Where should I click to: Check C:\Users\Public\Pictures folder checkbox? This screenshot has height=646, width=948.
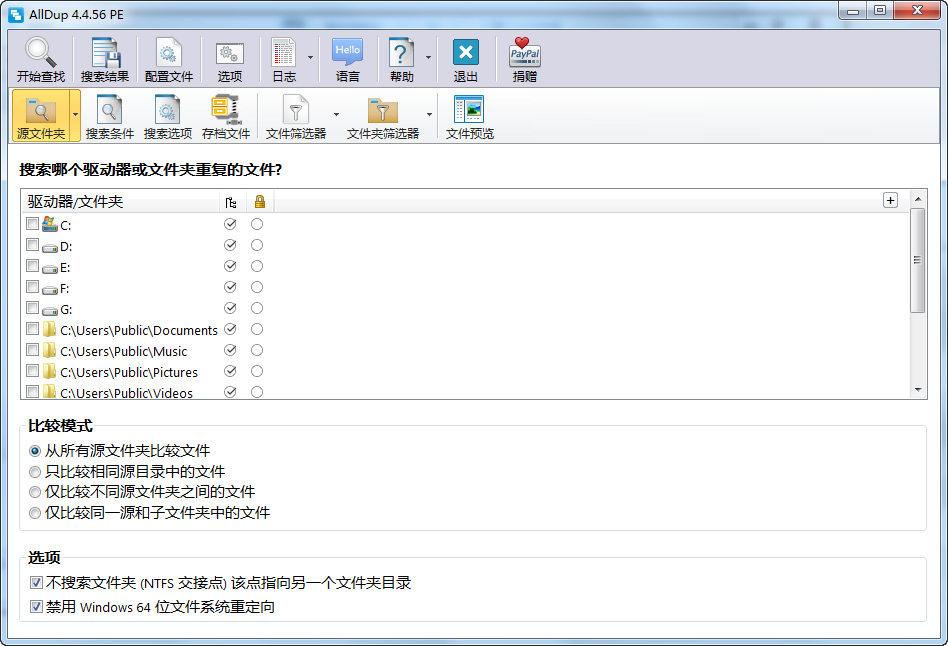click(x=33, y=371)
